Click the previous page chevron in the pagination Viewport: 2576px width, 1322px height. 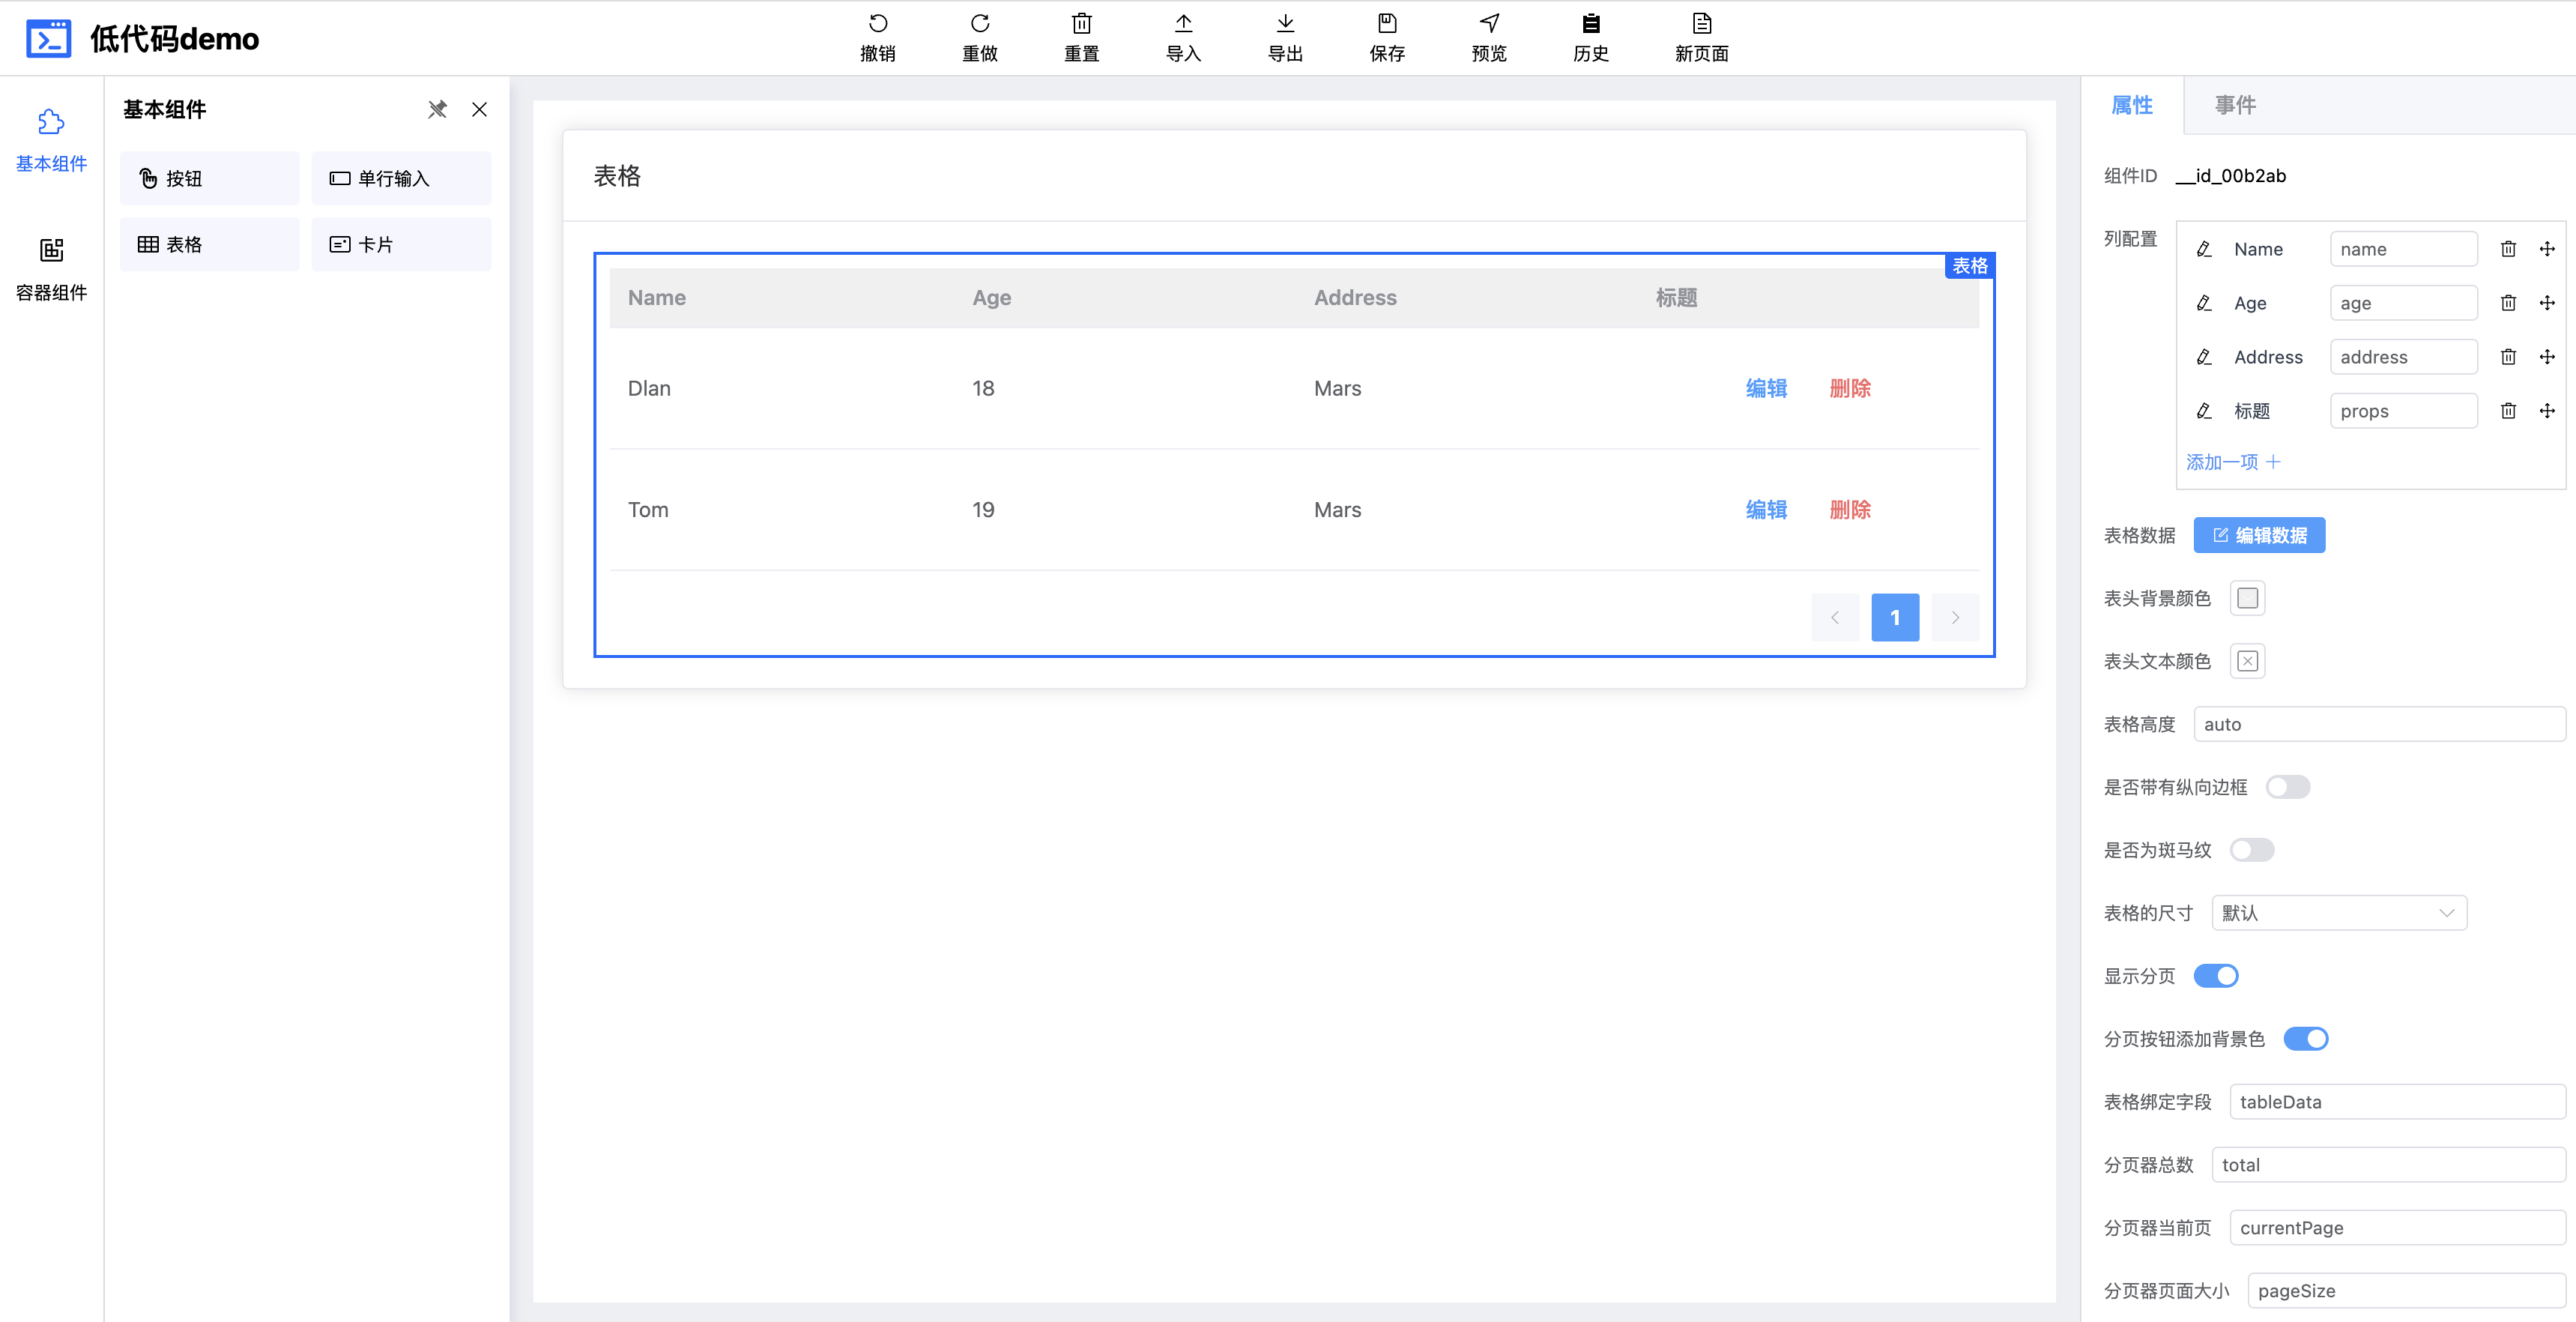(x=1835, y=618)
